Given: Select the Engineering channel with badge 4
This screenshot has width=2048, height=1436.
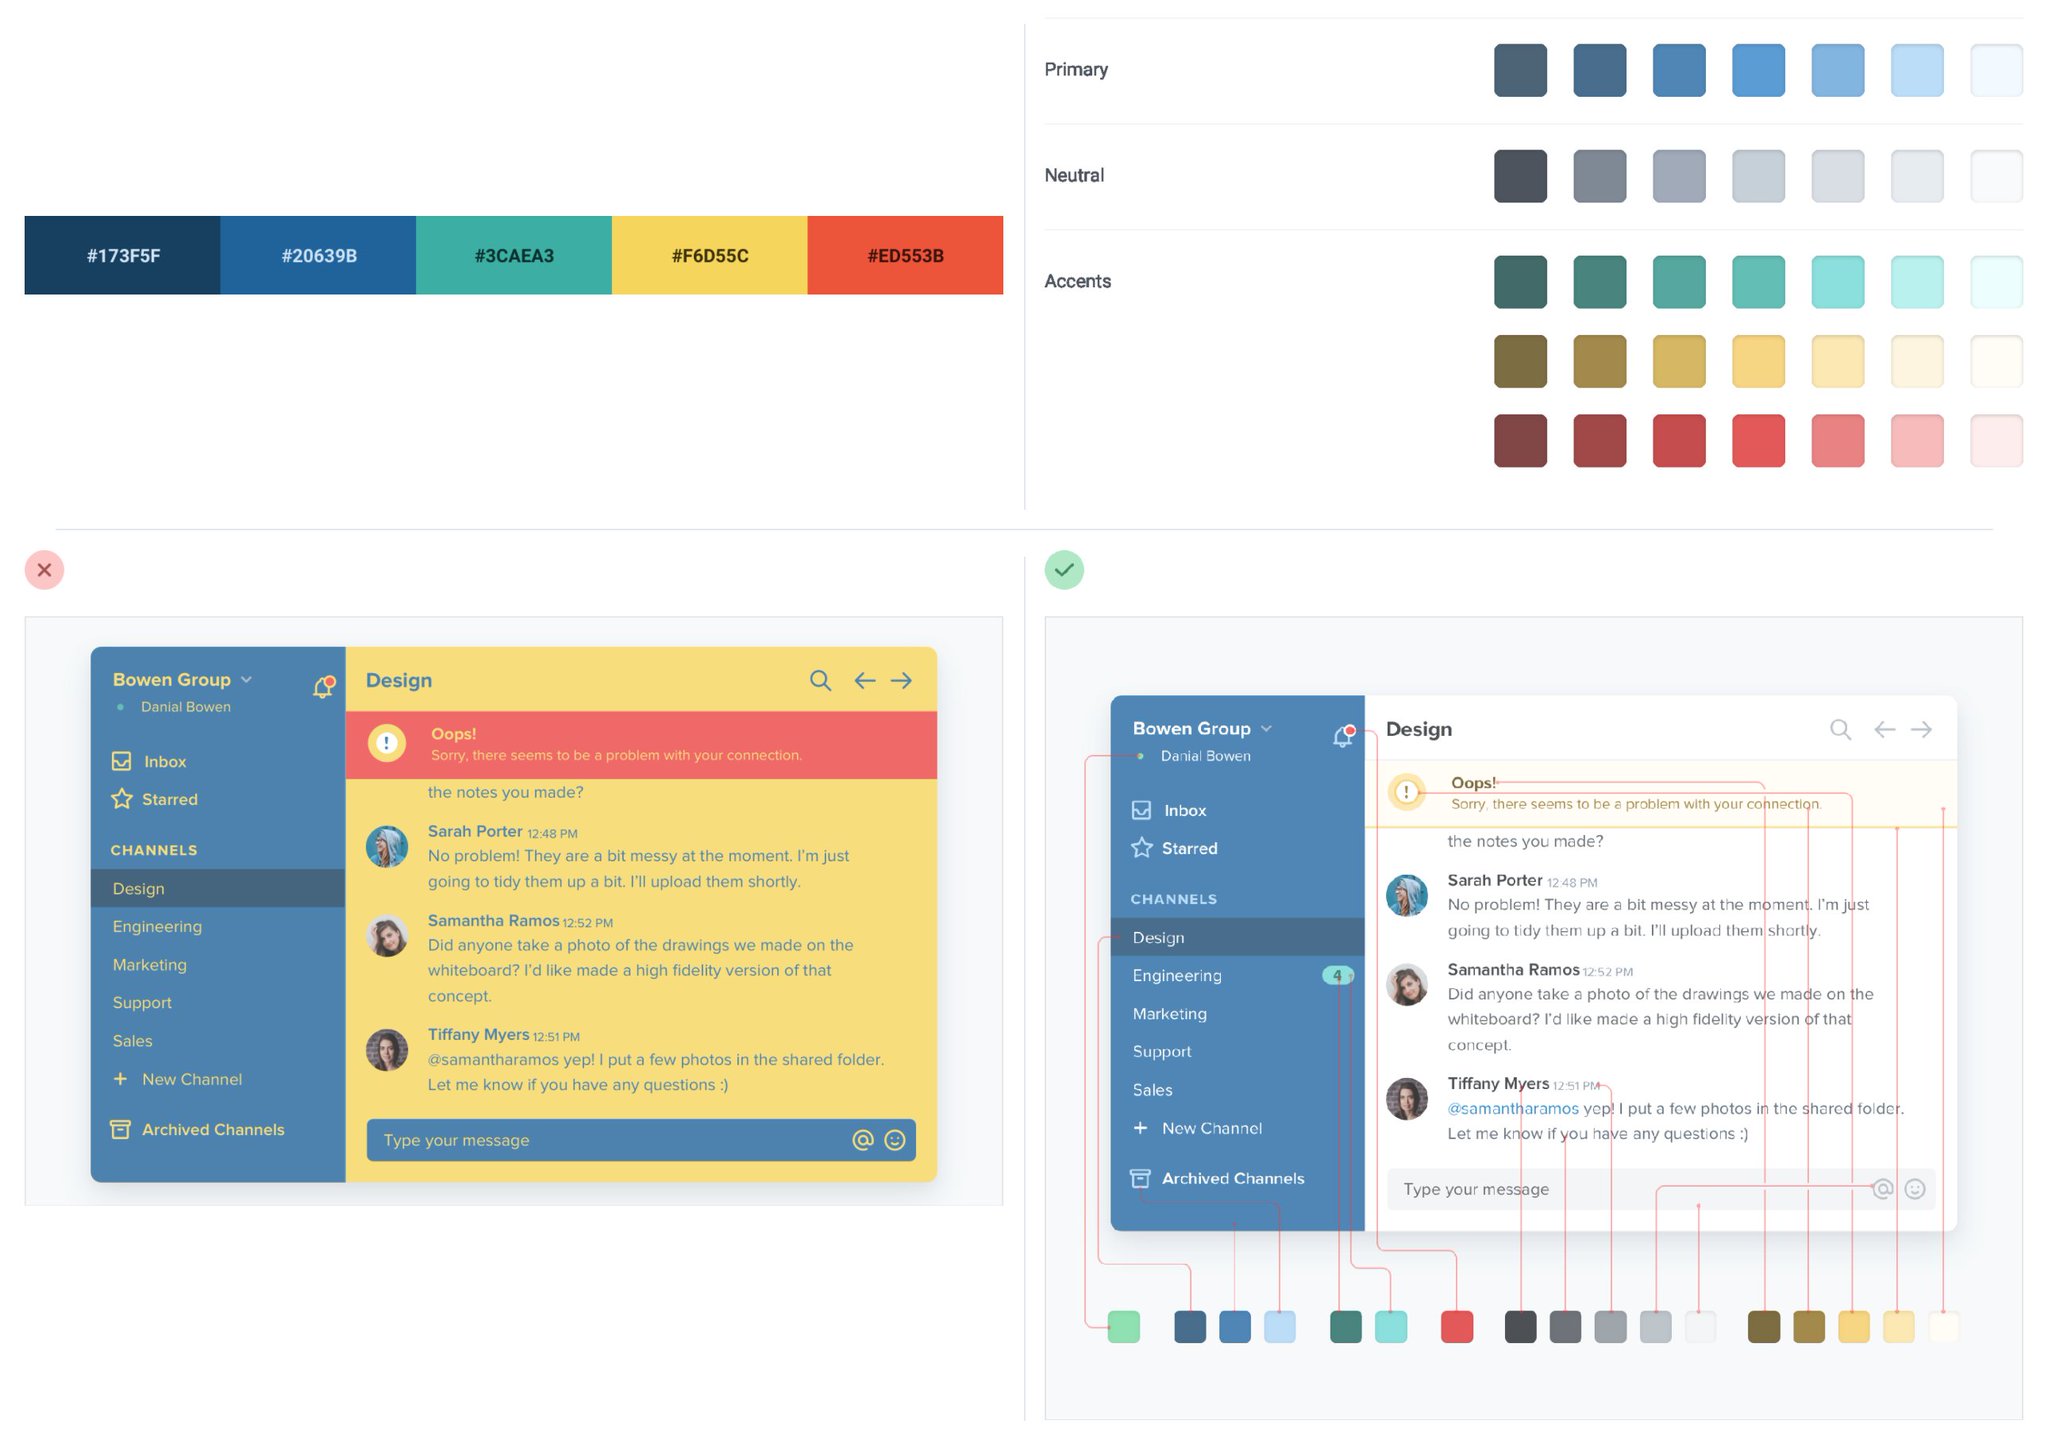Looking at the screenshot, I should point(1238,976).
